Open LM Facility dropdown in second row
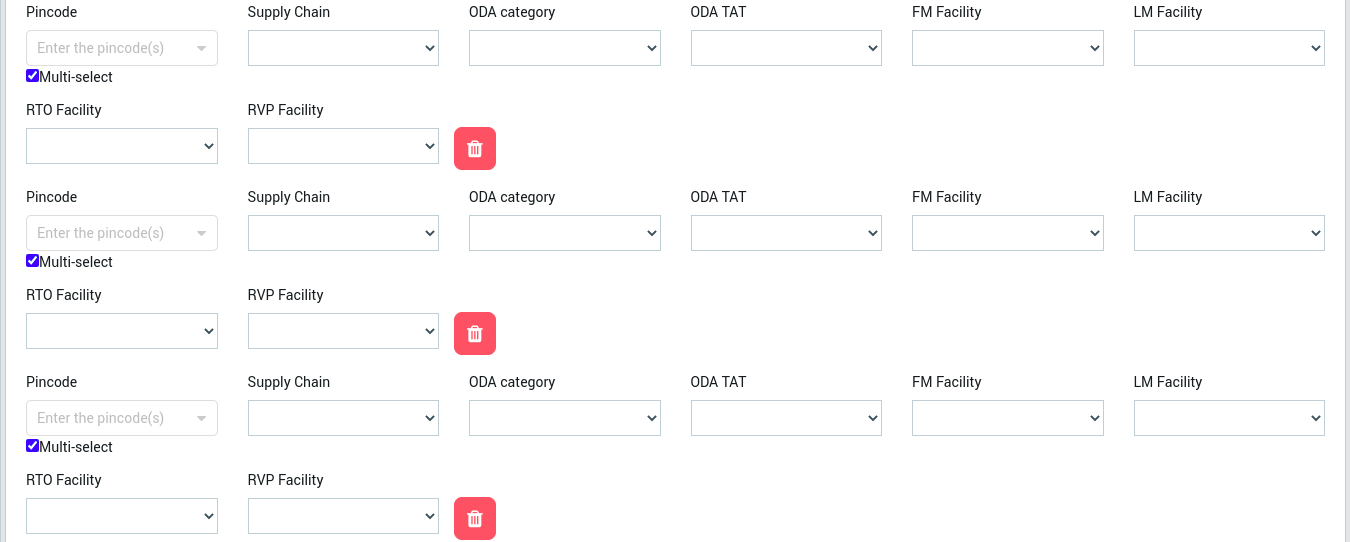The width and height of the screenshot is (1350, 542). coord(1229,233)
